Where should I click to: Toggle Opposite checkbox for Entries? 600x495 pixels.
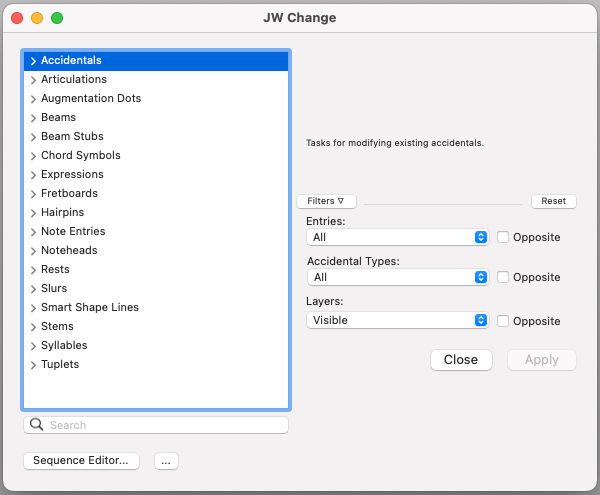click(x=502, y=237)
